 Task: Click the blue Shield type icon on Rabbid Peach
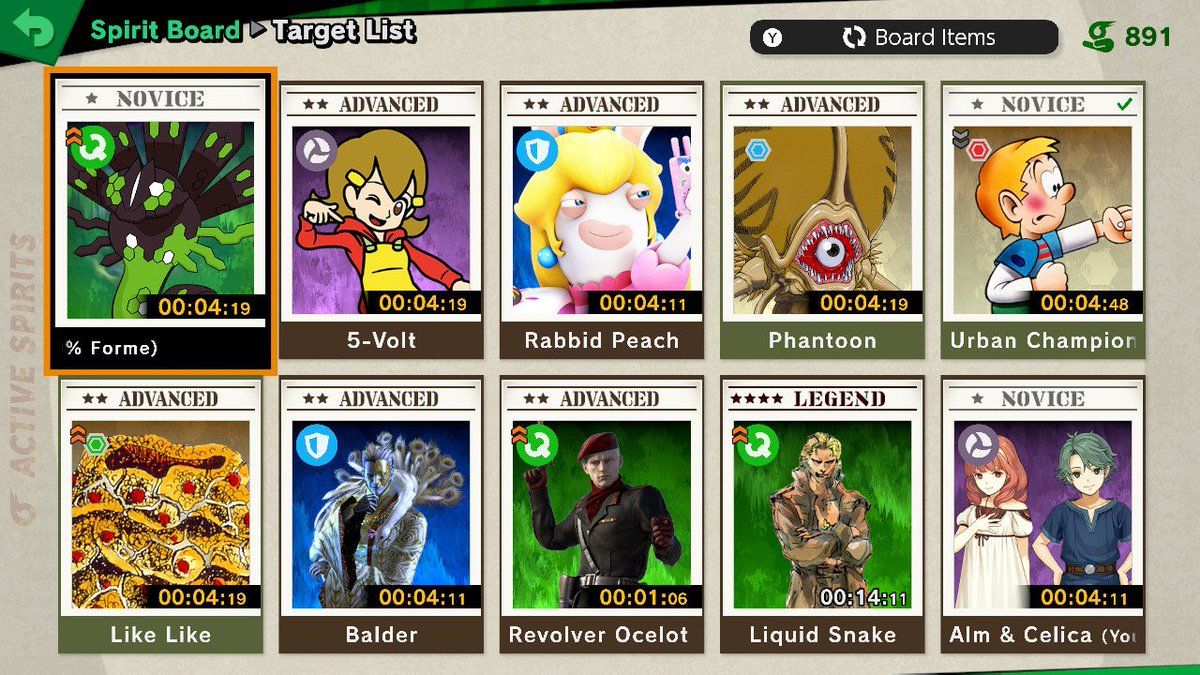[537, 150]
